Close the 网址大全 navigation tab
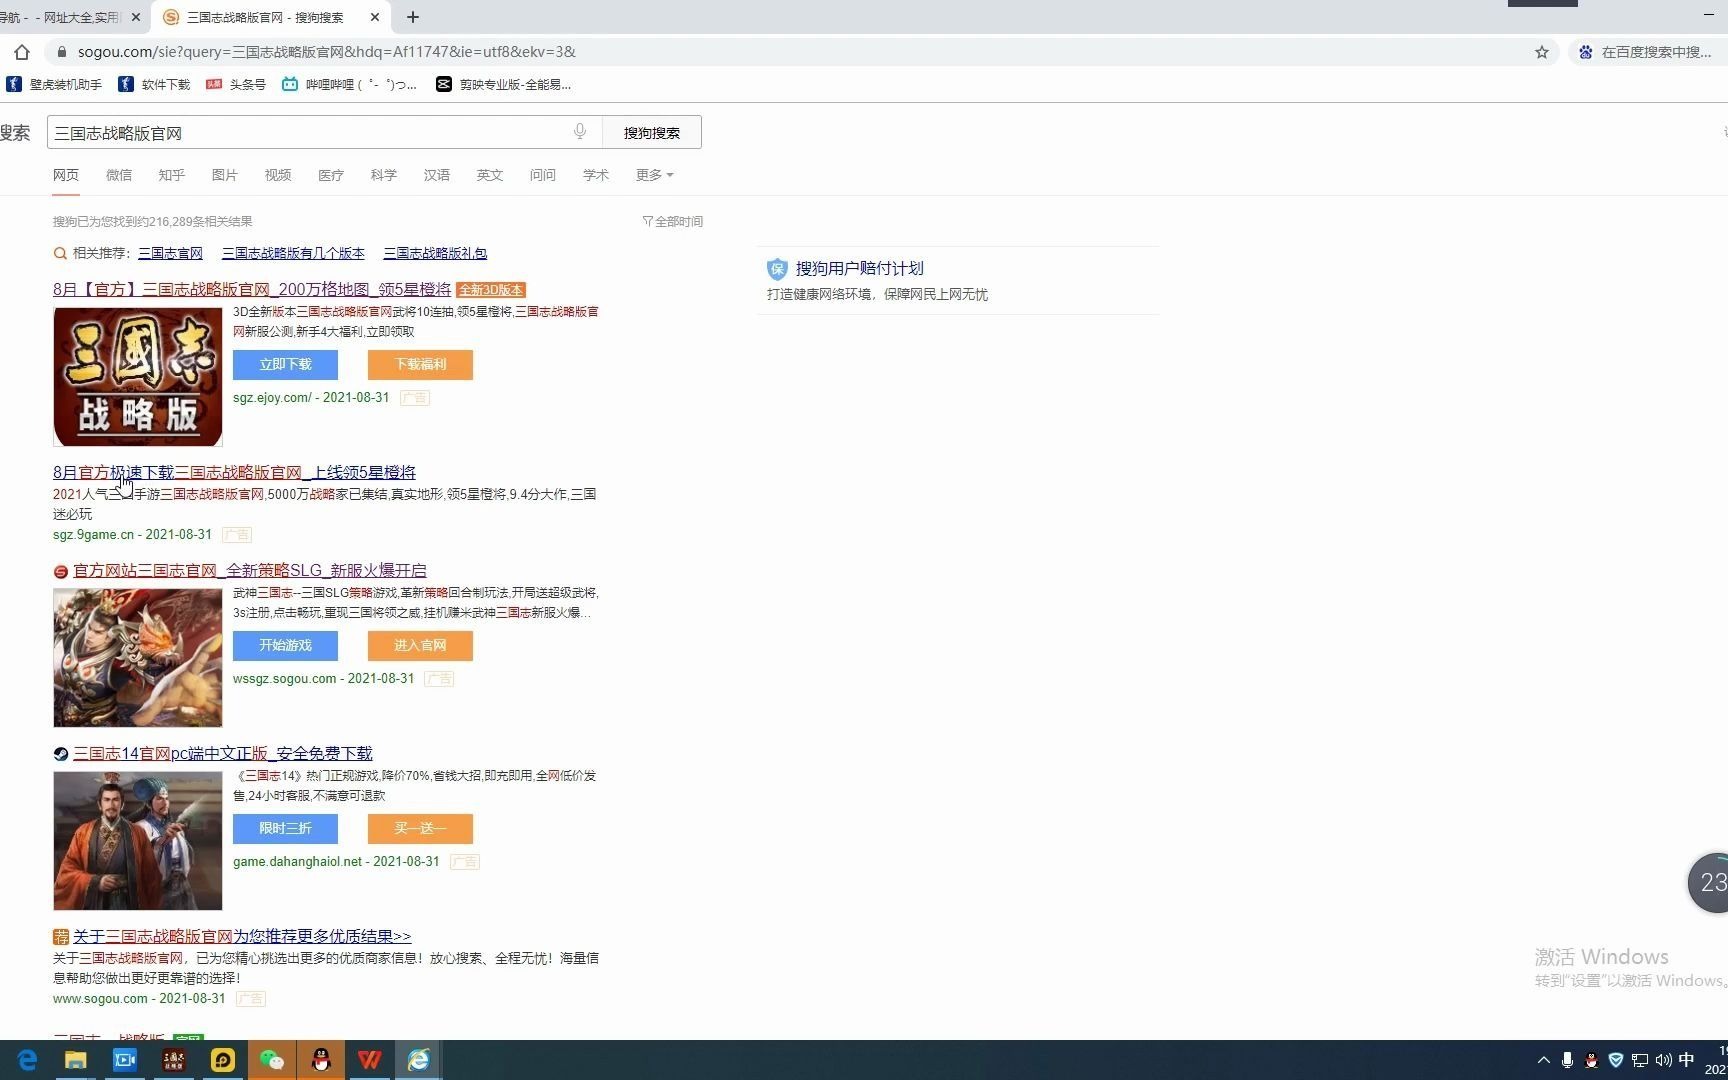Image resolution: width=1728 pixels, height=1080 pixels. 136,17
